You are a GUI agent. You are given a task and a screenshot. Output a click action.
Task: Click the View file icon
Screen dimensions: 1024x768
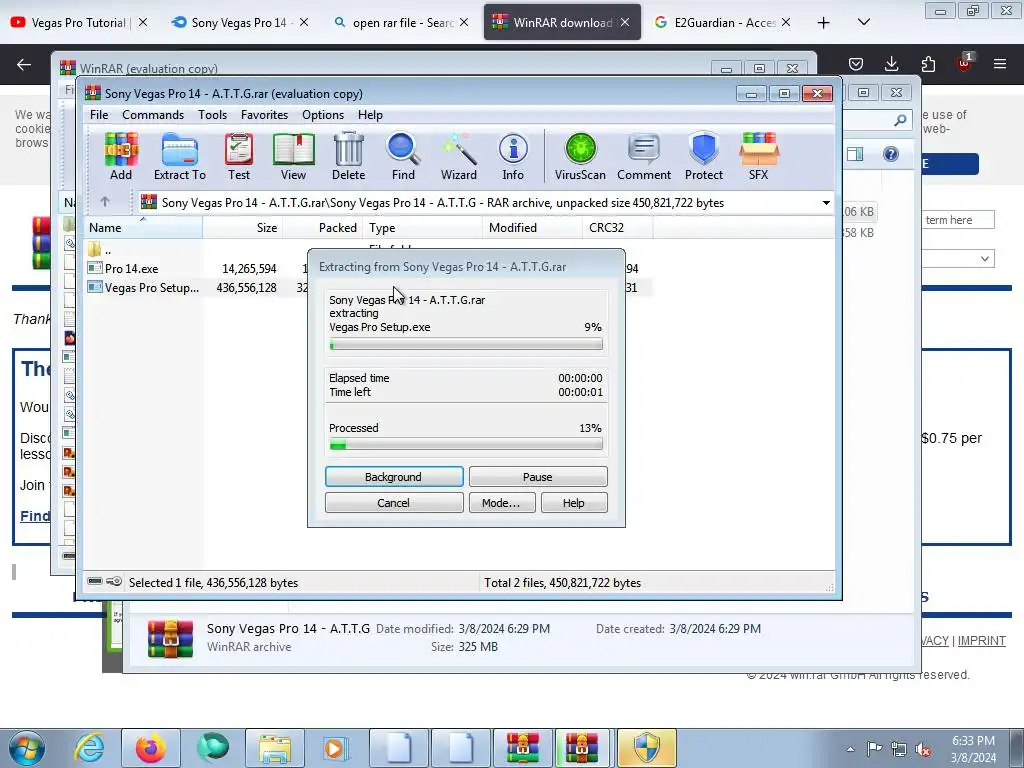pos(293,157)
